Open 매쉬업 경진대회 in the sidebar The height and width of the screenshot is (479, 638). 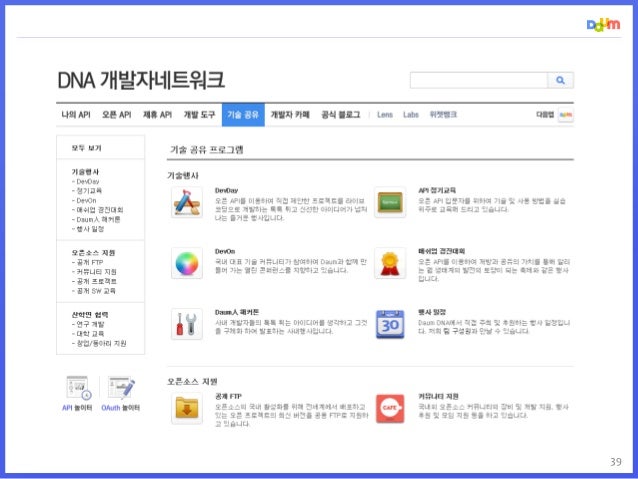click(100, 210)
